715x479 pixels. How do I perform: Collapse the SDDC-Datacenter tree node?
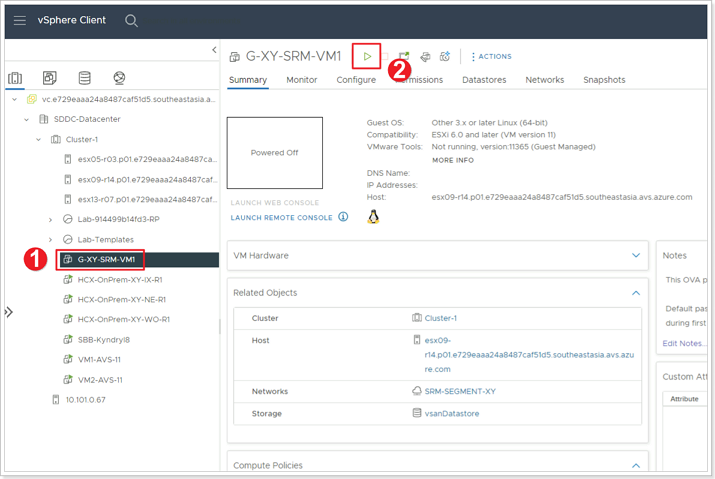click(26, 120)
